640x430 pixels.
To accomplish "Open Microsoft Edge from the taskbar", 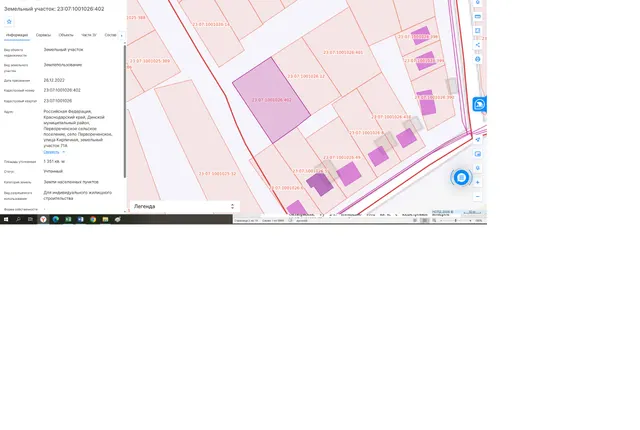I will tap(56, 219).
